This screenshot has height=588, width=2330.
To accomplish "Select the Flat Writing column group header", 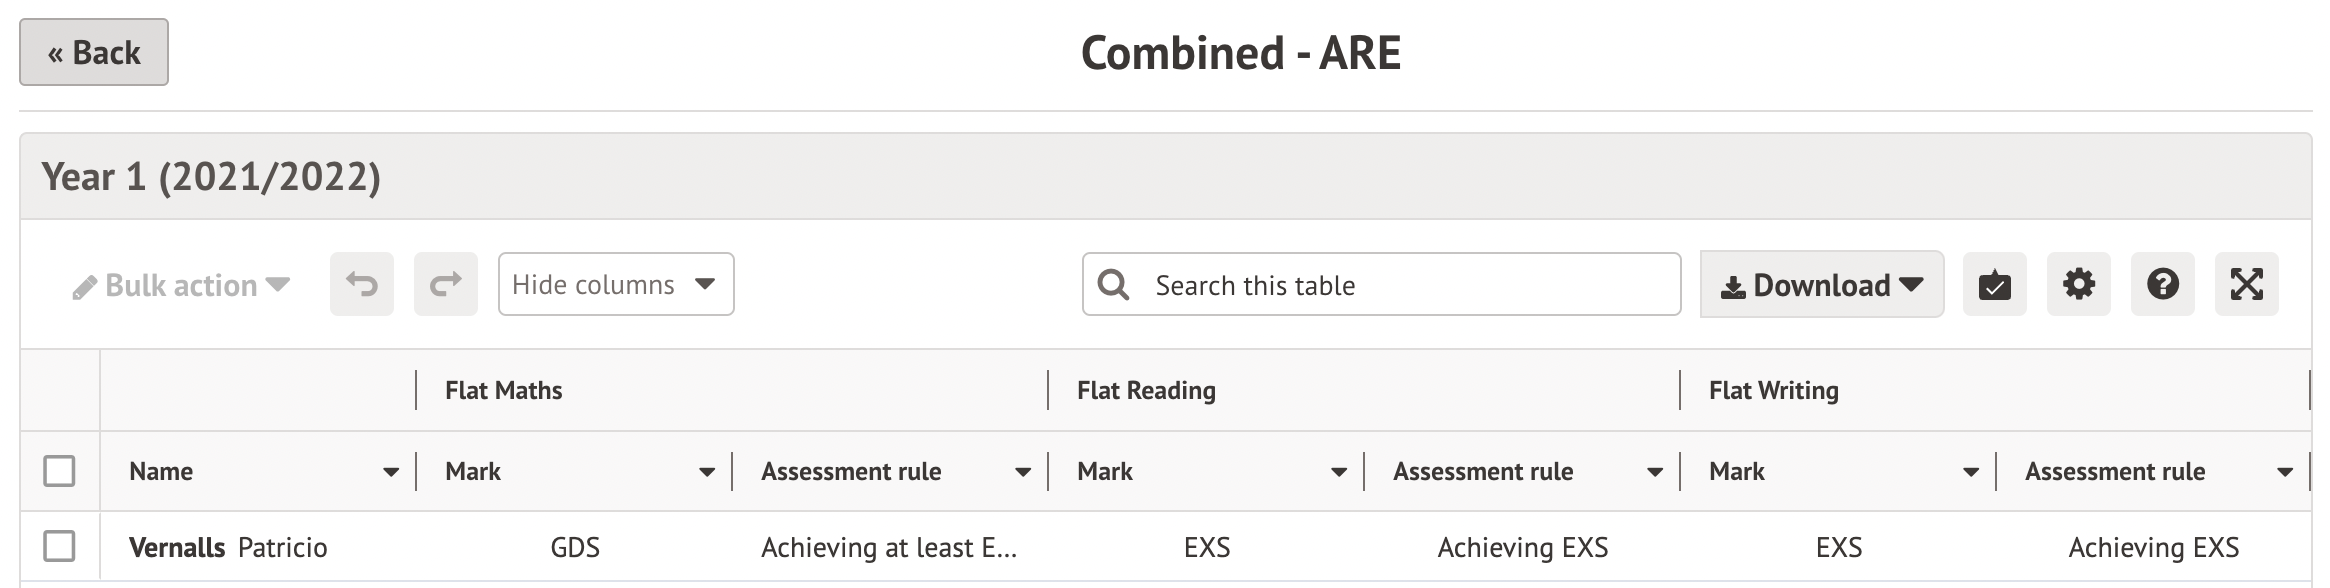I will click(1773, 390).
